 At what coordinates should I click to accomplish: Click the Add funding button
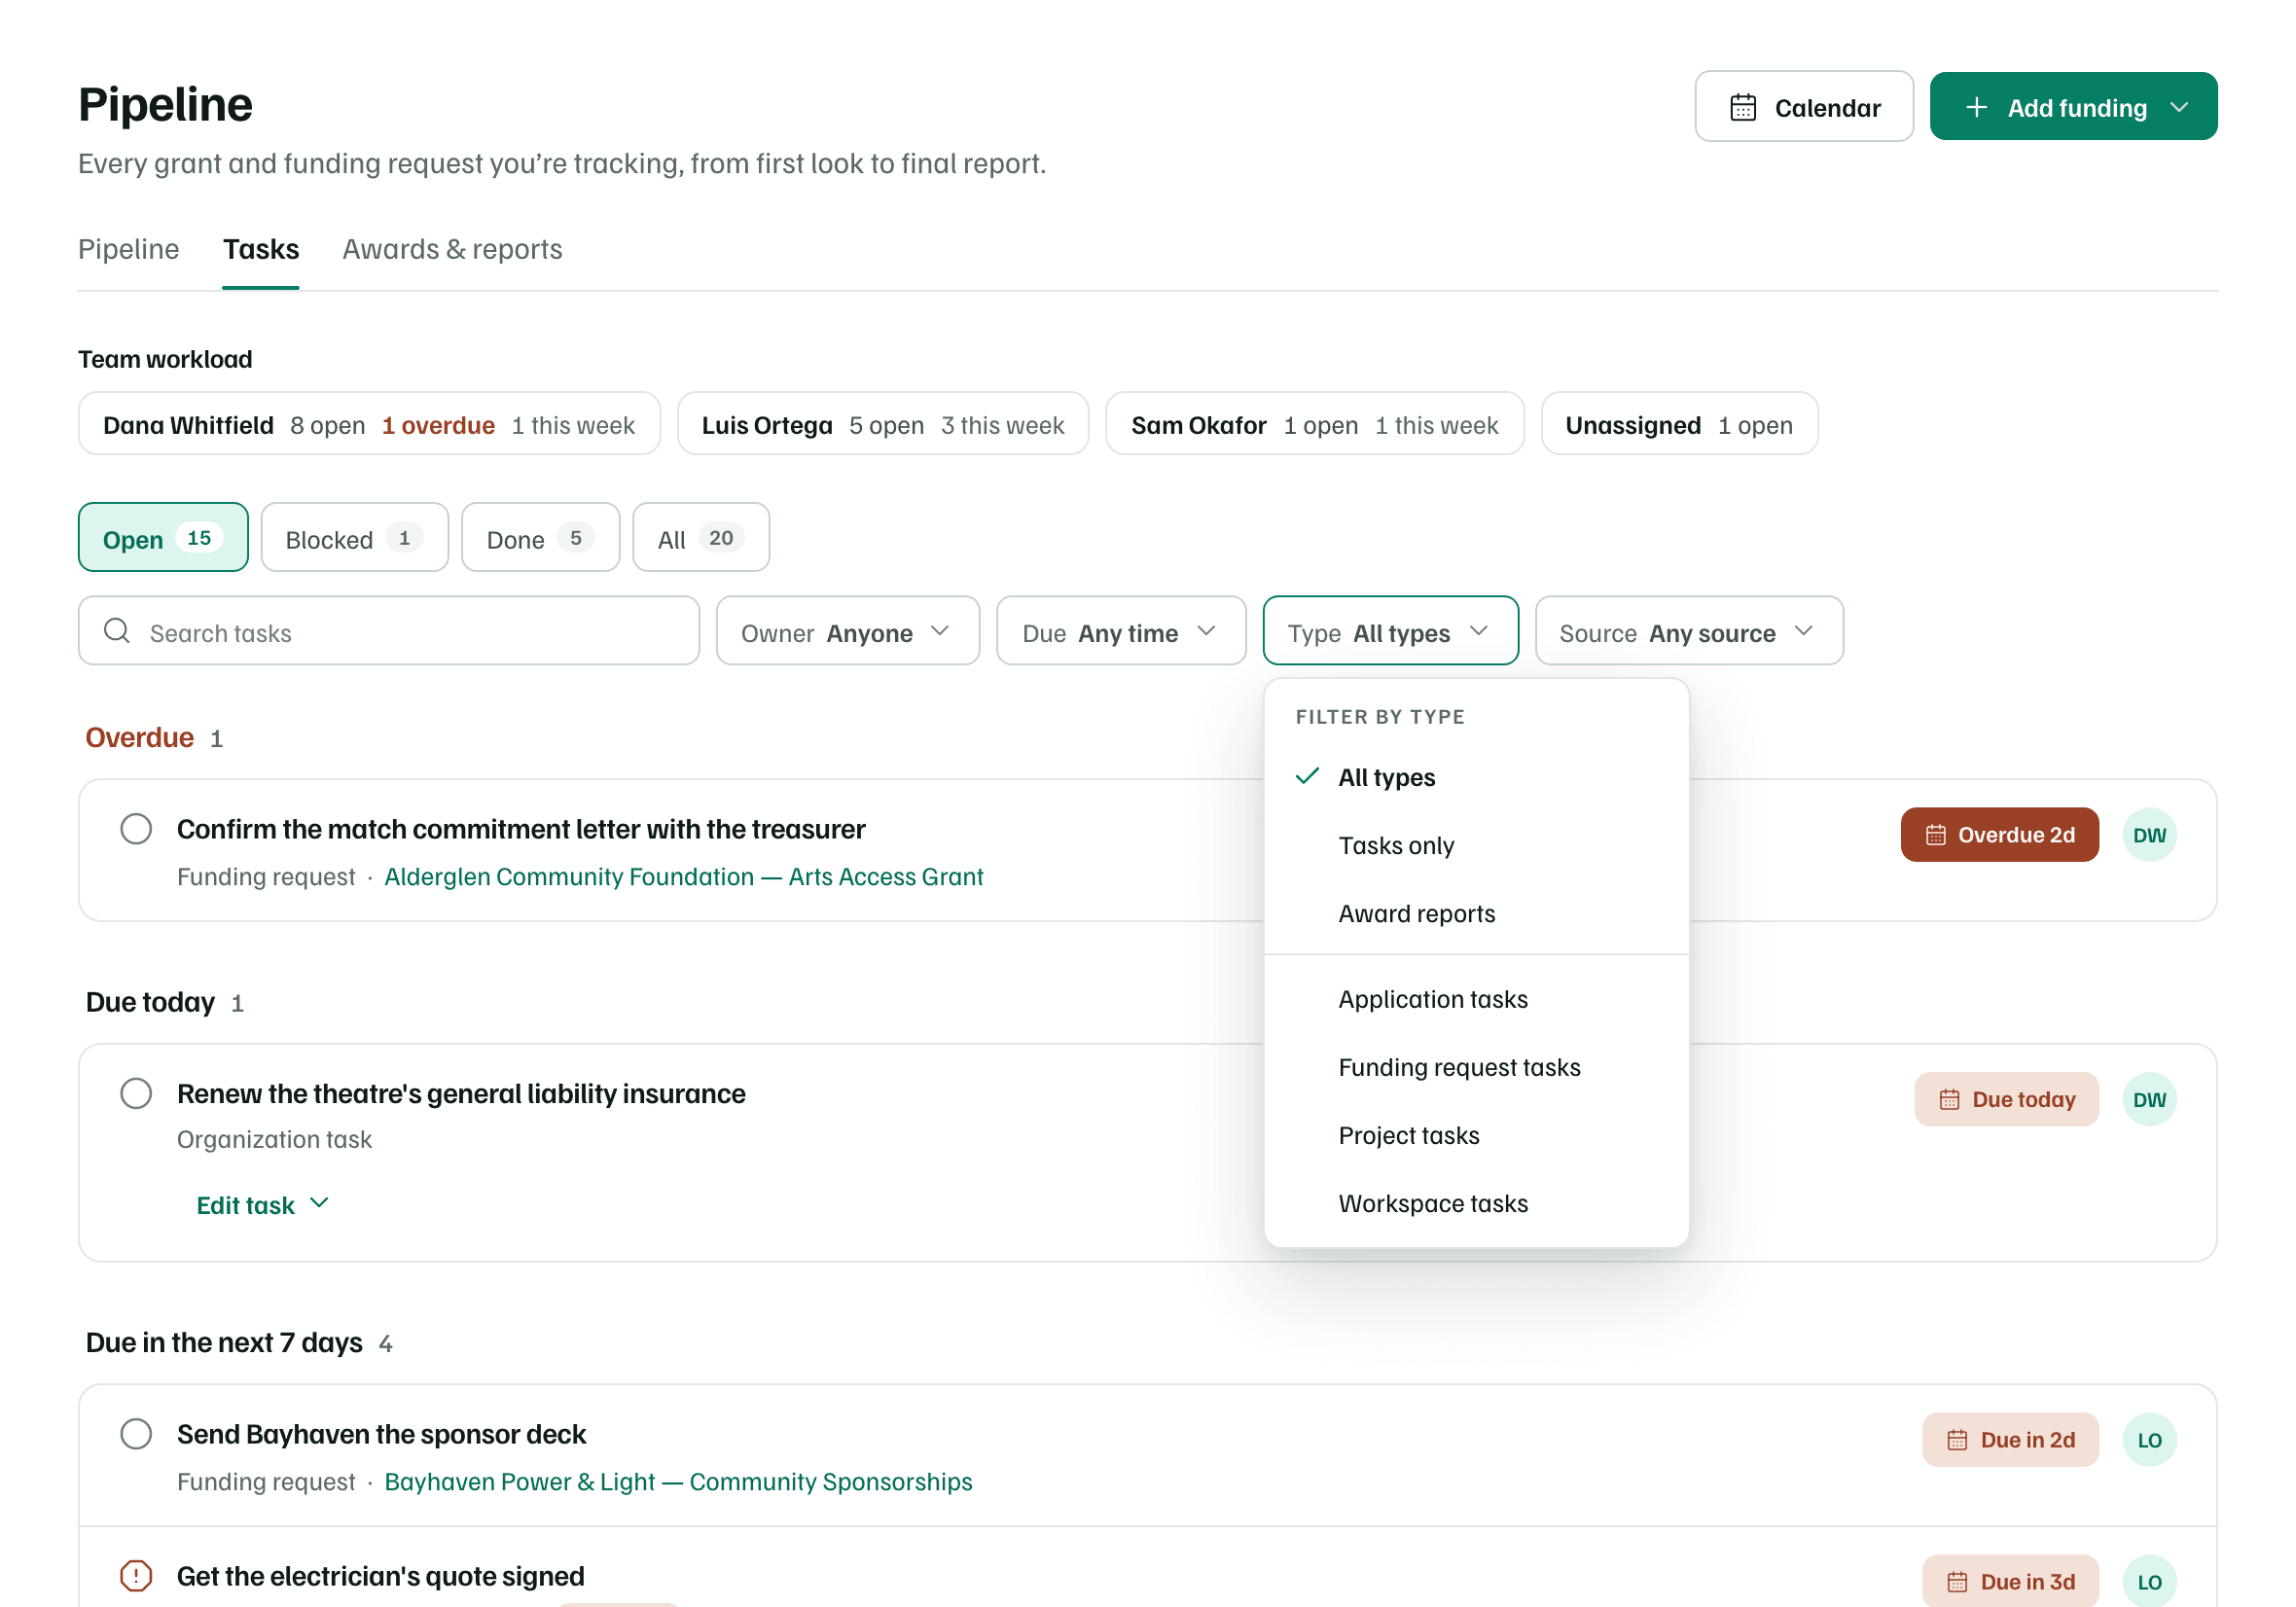click(x=2072, y=107)
